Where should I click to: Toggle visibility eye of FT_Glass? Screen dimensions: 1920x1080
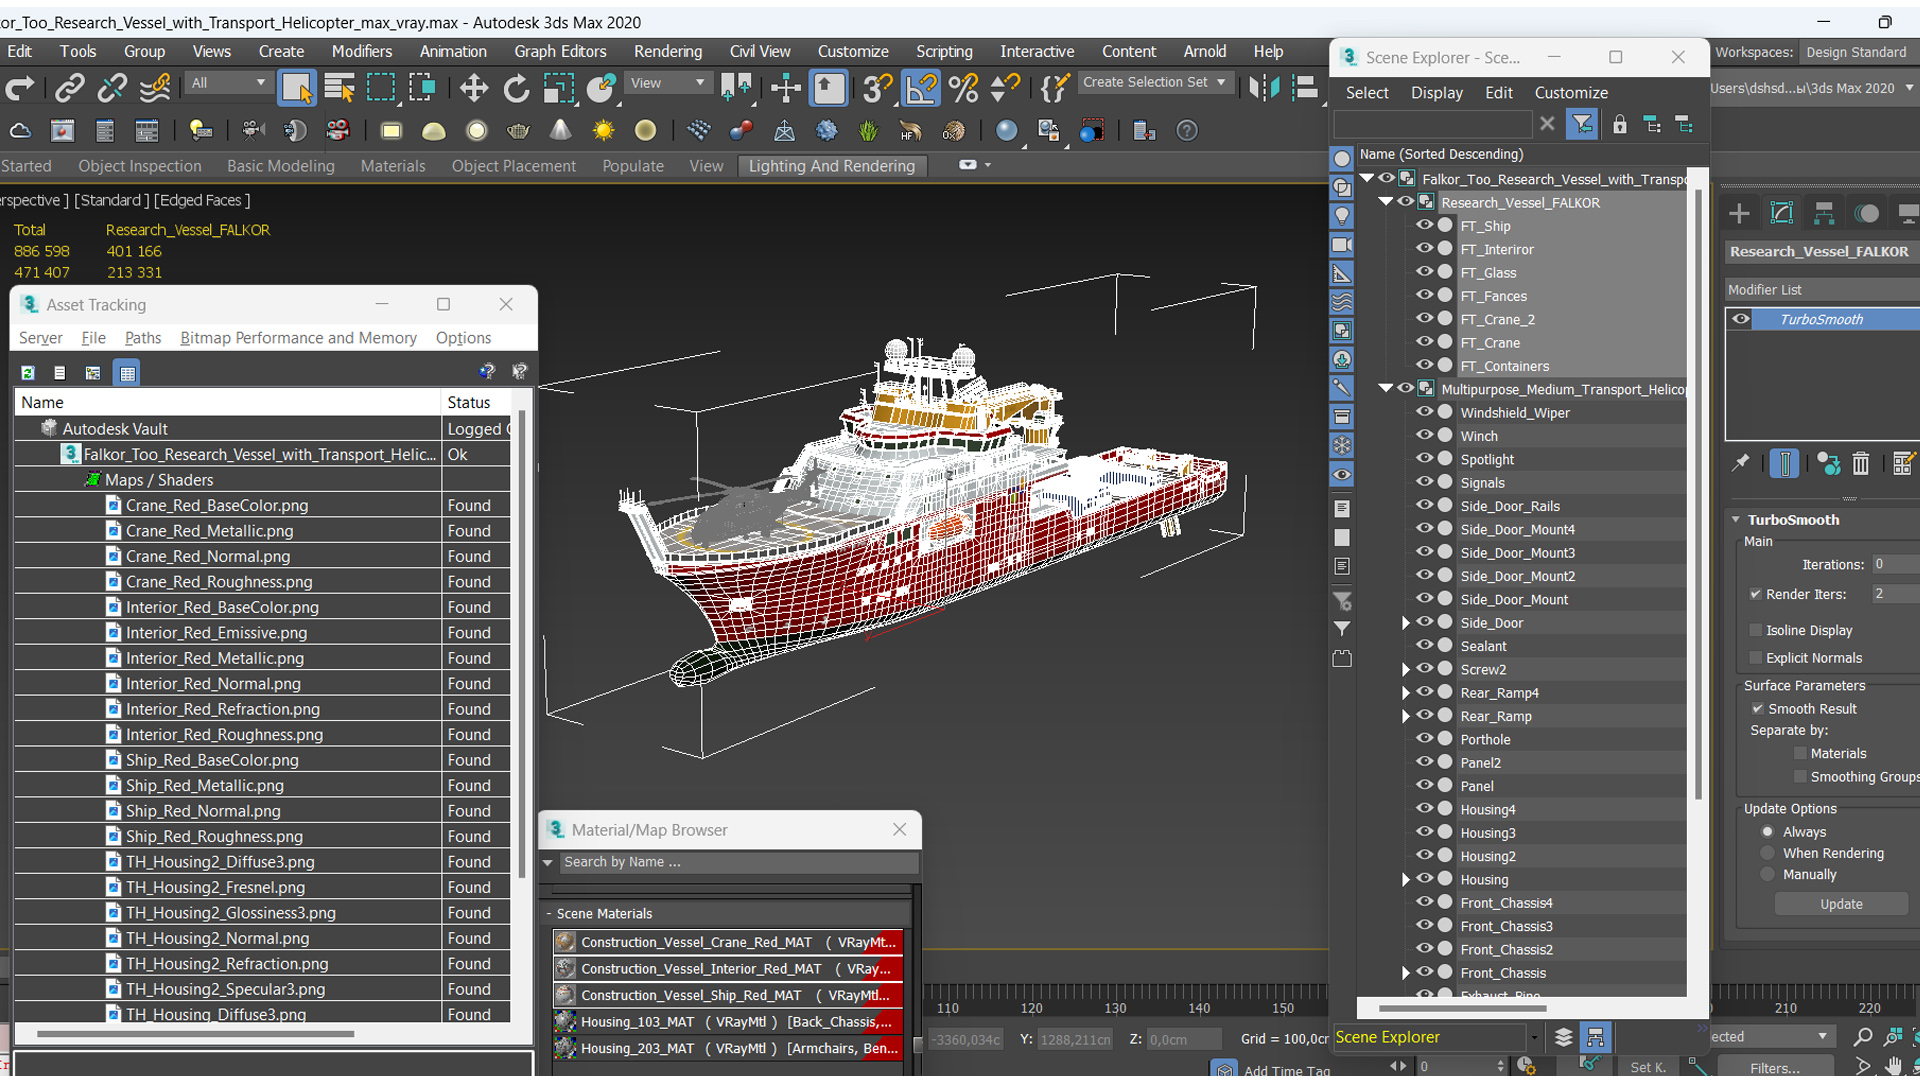1424,272
